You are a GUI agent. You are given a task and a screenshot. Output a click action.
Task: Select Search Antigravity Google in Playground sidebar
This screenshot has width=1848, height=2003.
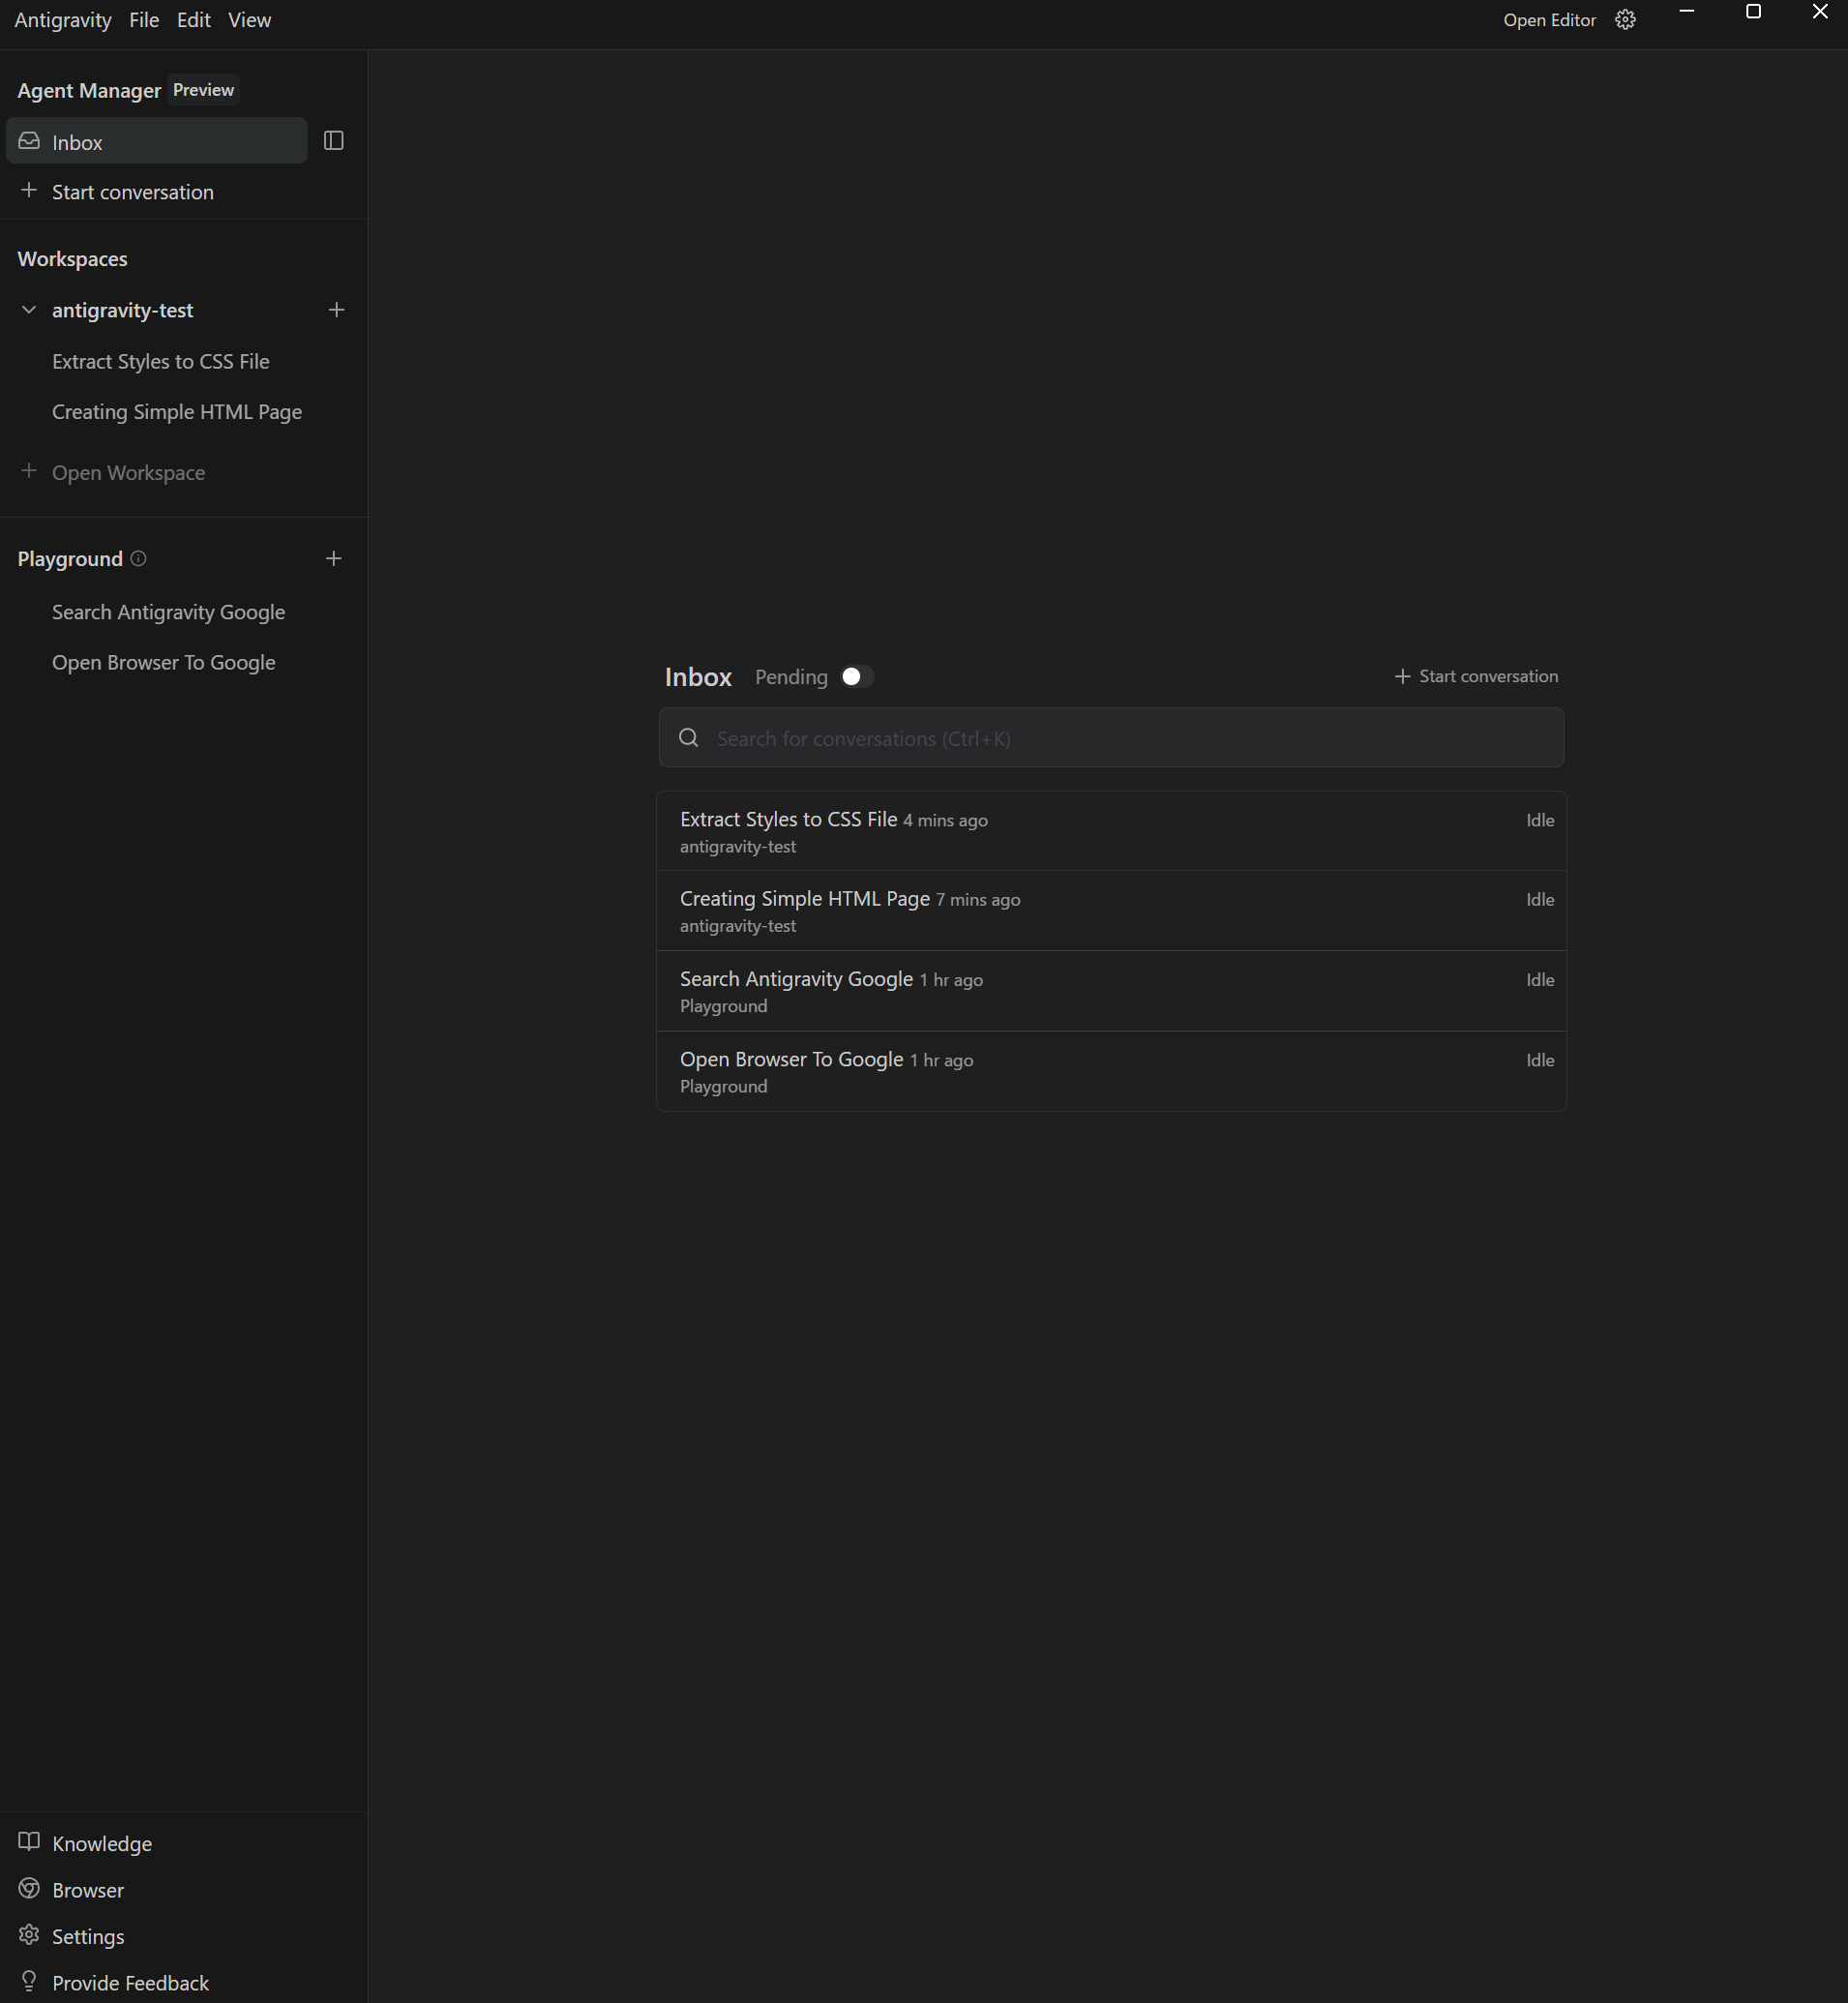pos(168,612)
